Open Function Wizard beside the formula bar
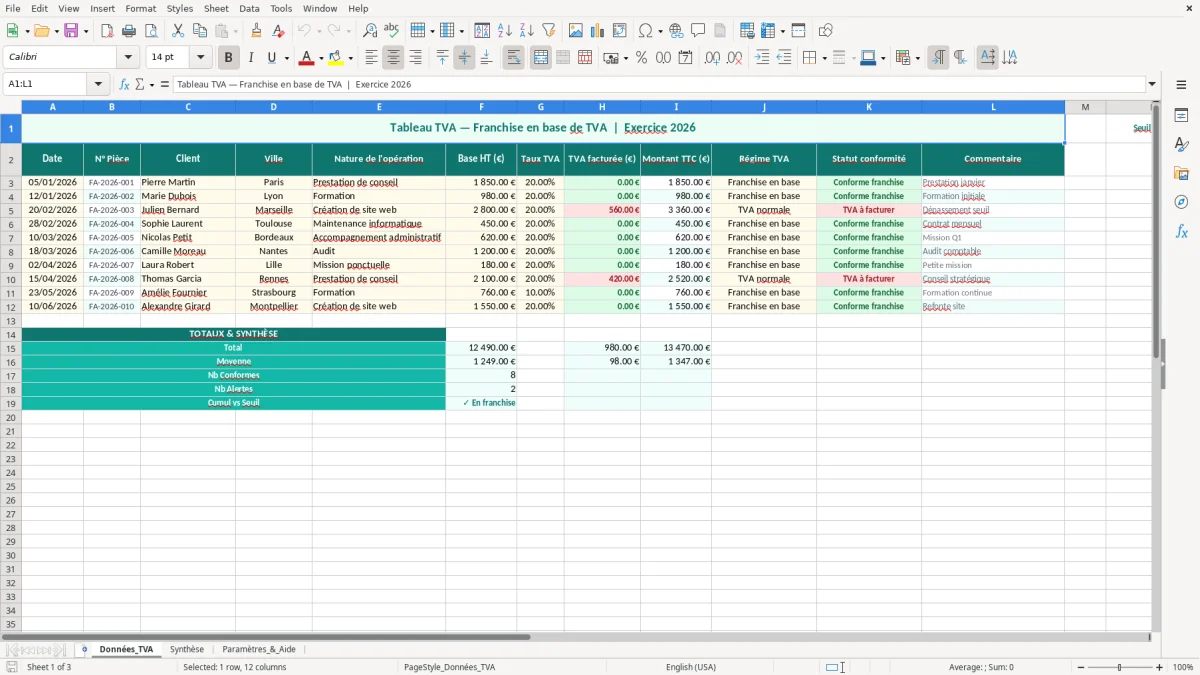This screenshot has width=1200, height=675. [124, 84]
